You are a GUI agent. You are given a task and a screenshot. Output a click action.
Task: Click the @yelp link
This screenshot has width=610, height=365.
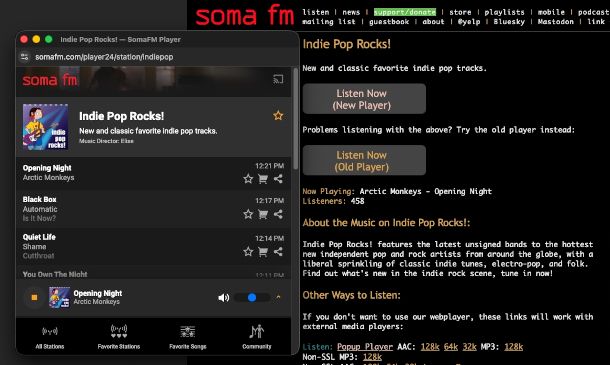pyautogui.click(x=469, y=22)
